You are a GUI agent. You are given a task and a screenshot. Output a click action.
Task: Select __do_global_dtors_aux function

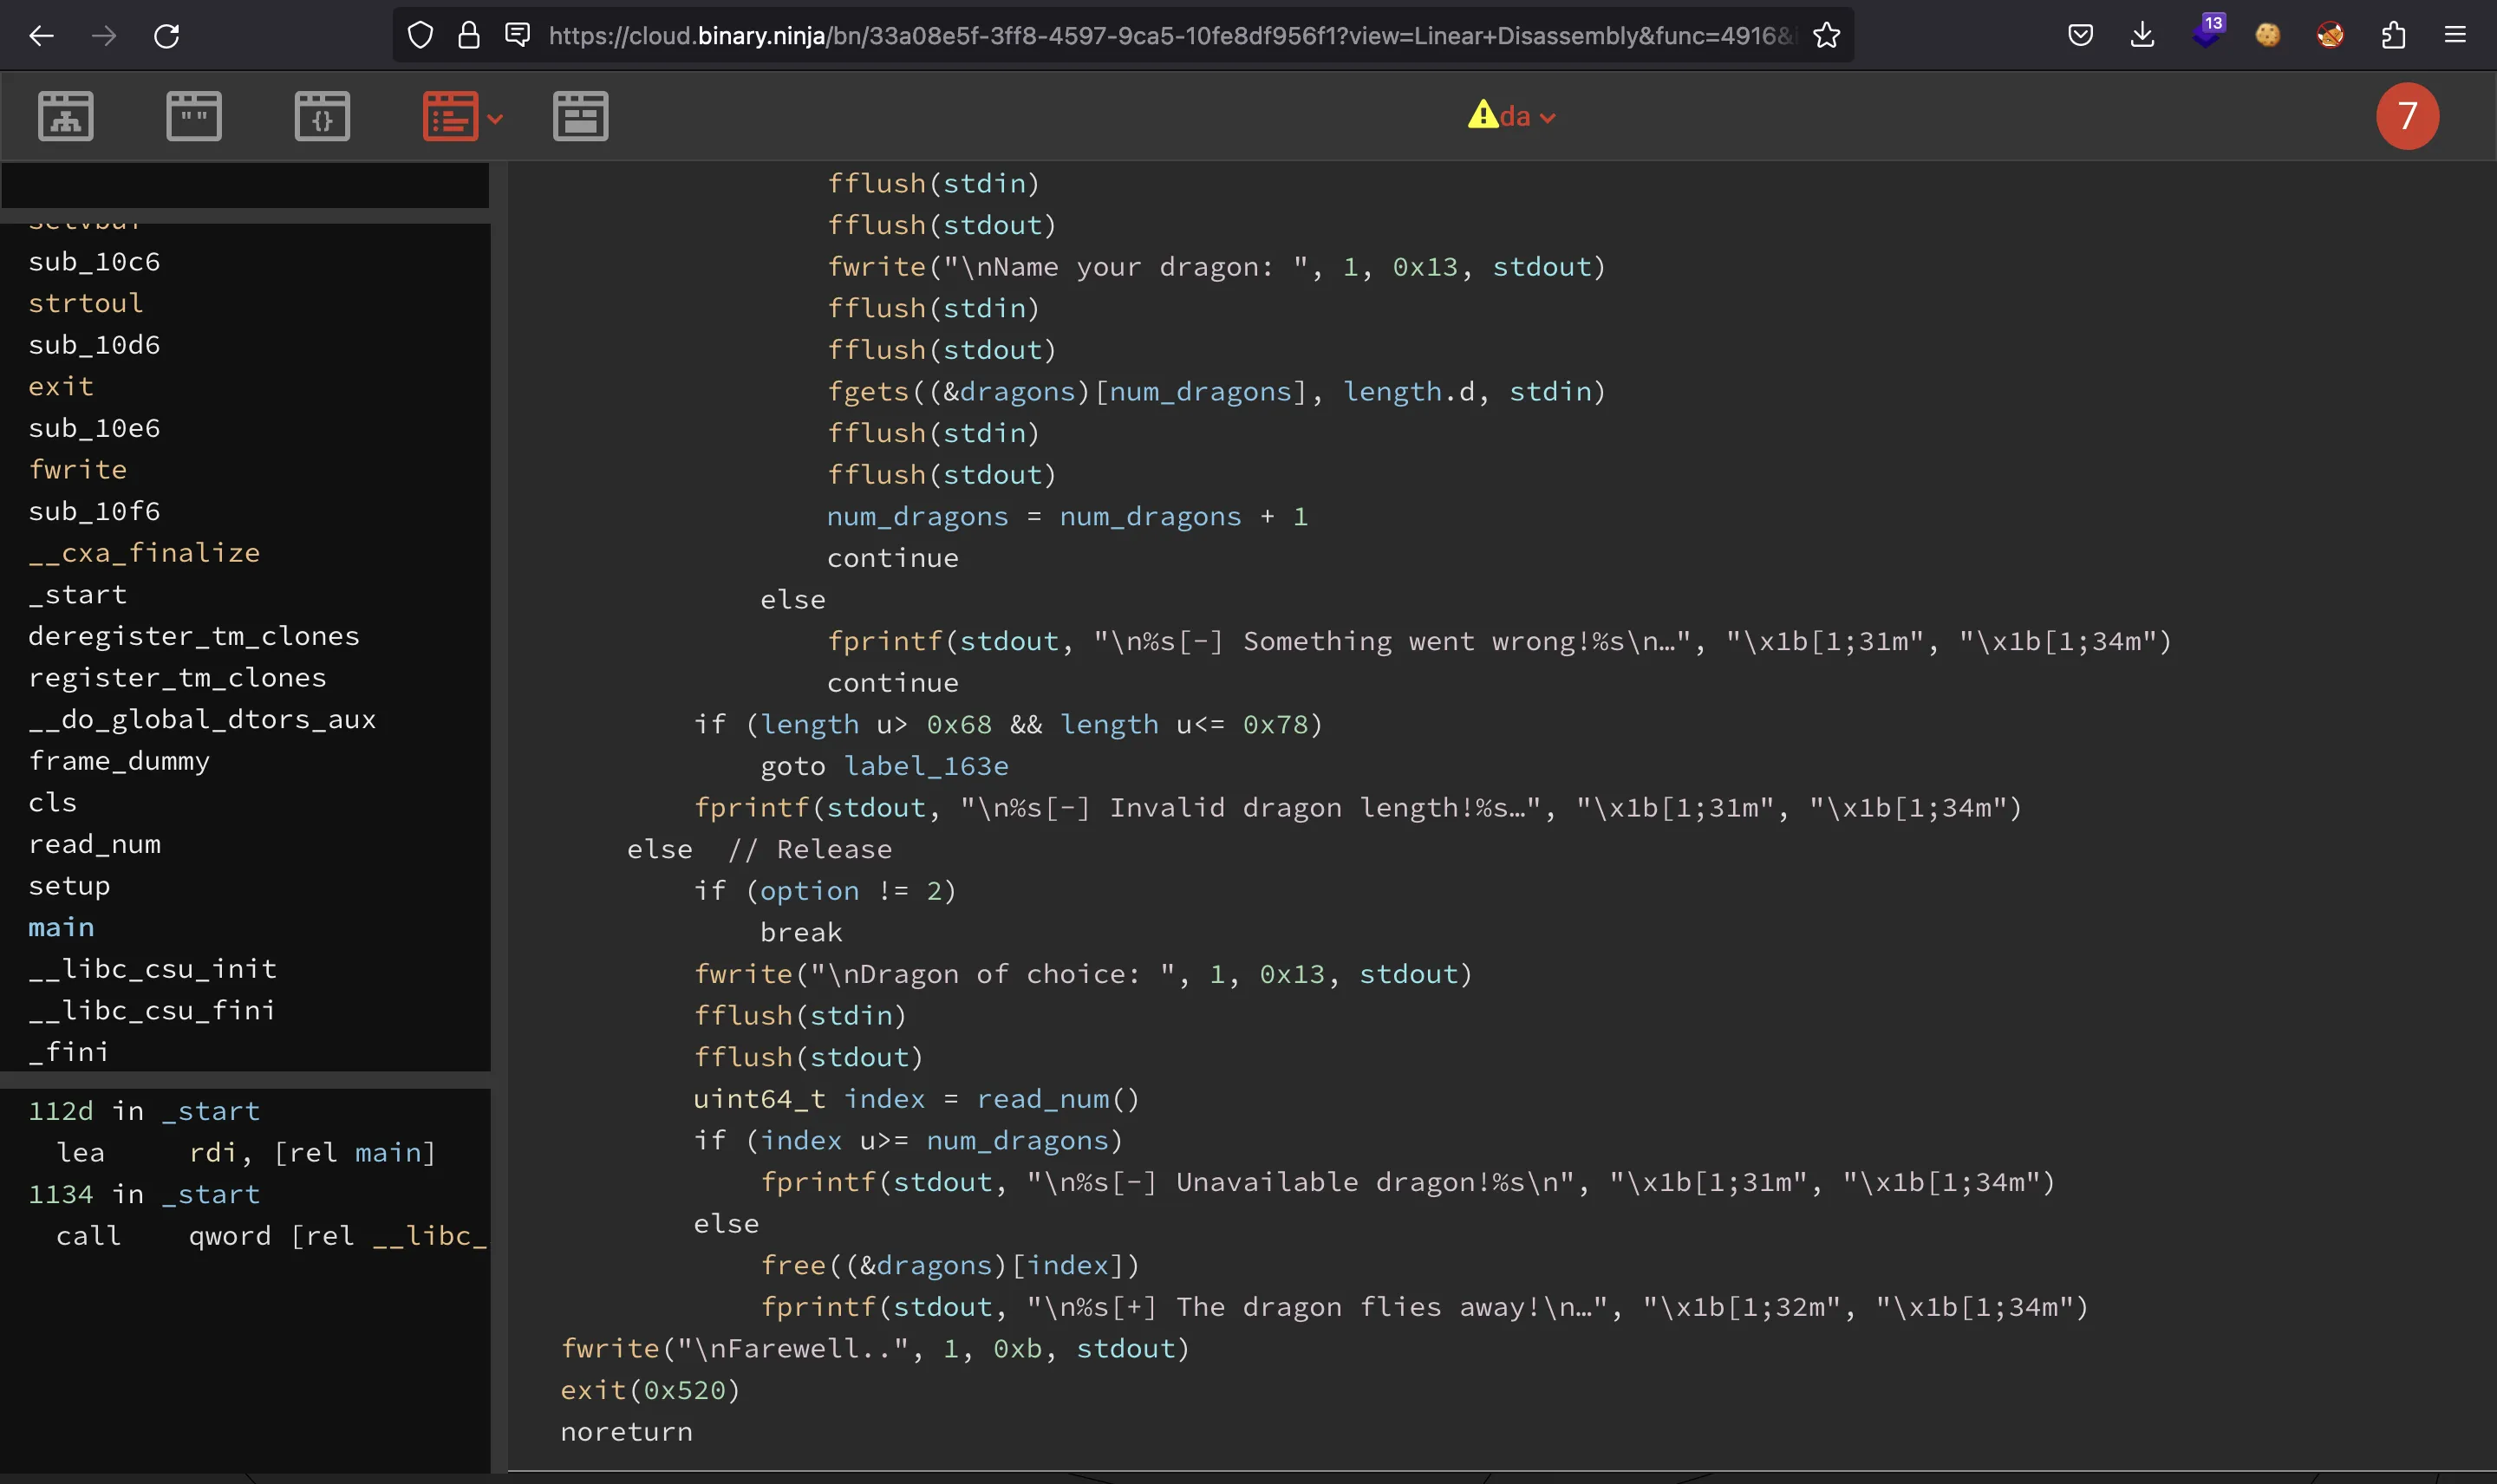point(202,719)
